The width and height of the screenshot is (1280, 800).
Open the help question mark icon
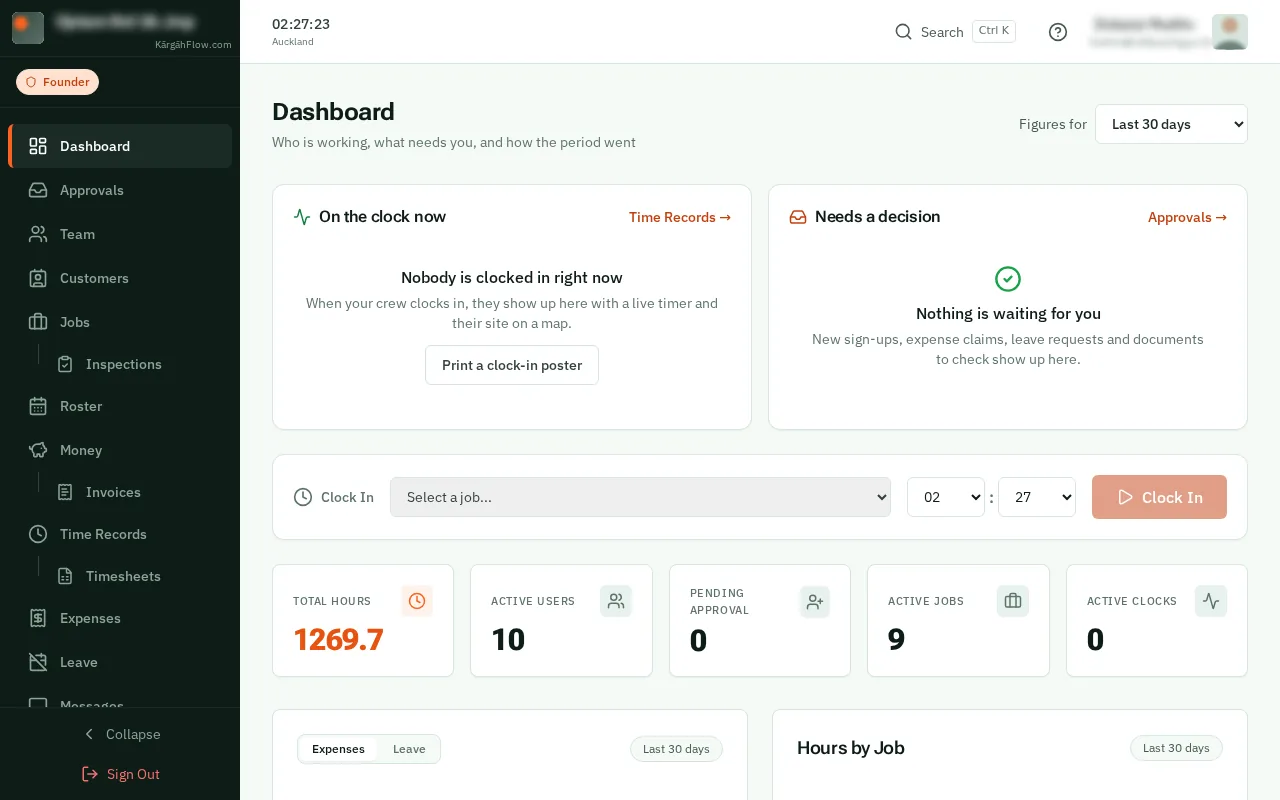(1058, 32)
